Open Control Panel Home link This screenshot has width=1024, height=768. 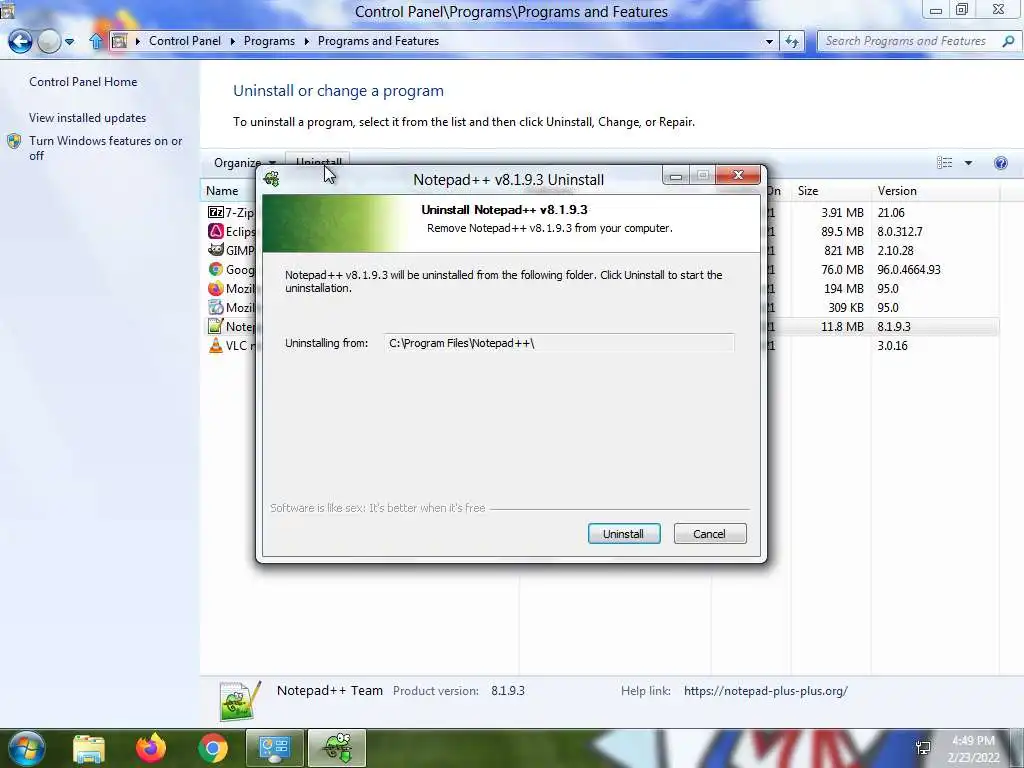coord(83,82)
